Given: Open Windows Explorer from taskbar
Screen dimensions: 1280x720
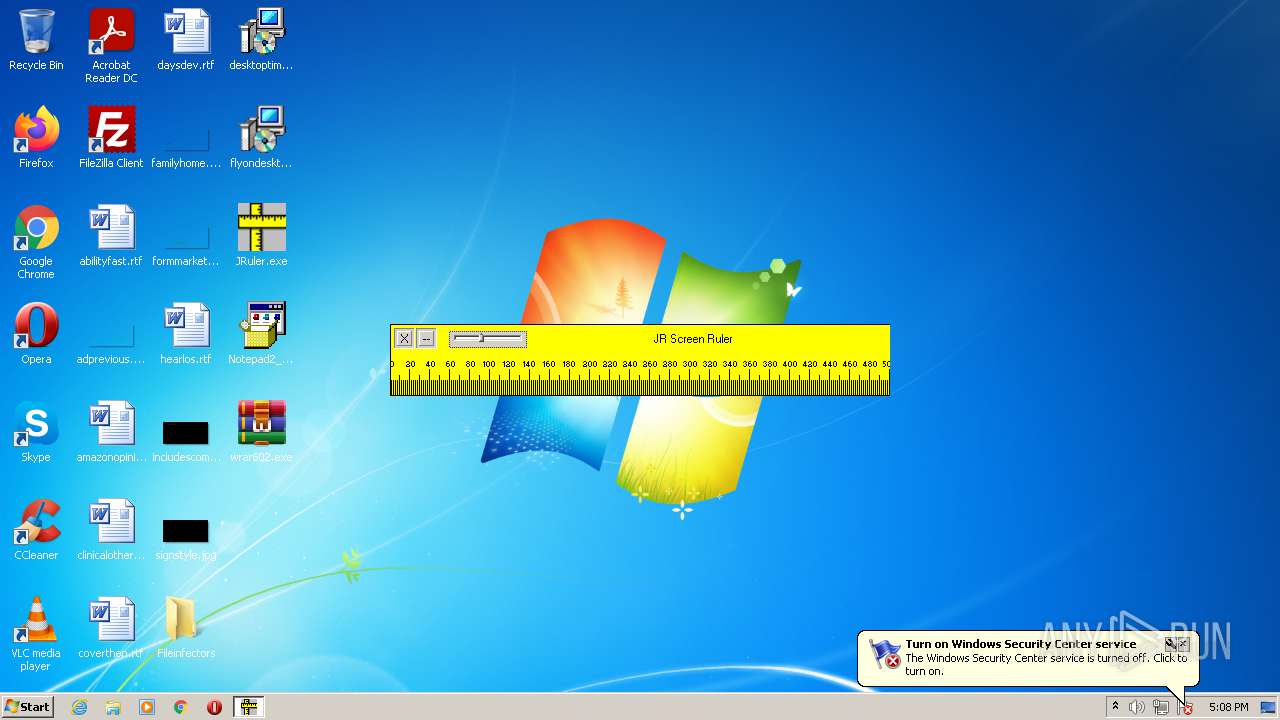Looking at the screenshot, I should click(x=113, y=707).
